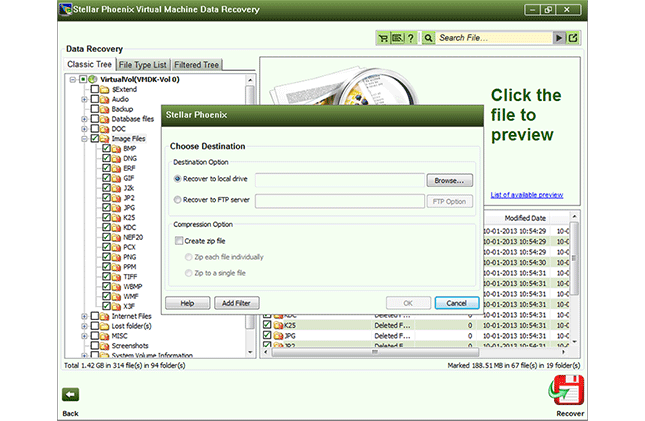Click the TIFF folder icon
The width and height of the screenshot is (645, 421).
click(x=116, y=277)
